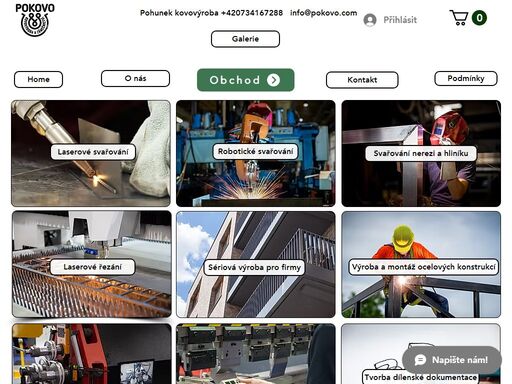Click the POKOVO logo
This screenshot has height=384, width=512.
coord(35,19)
